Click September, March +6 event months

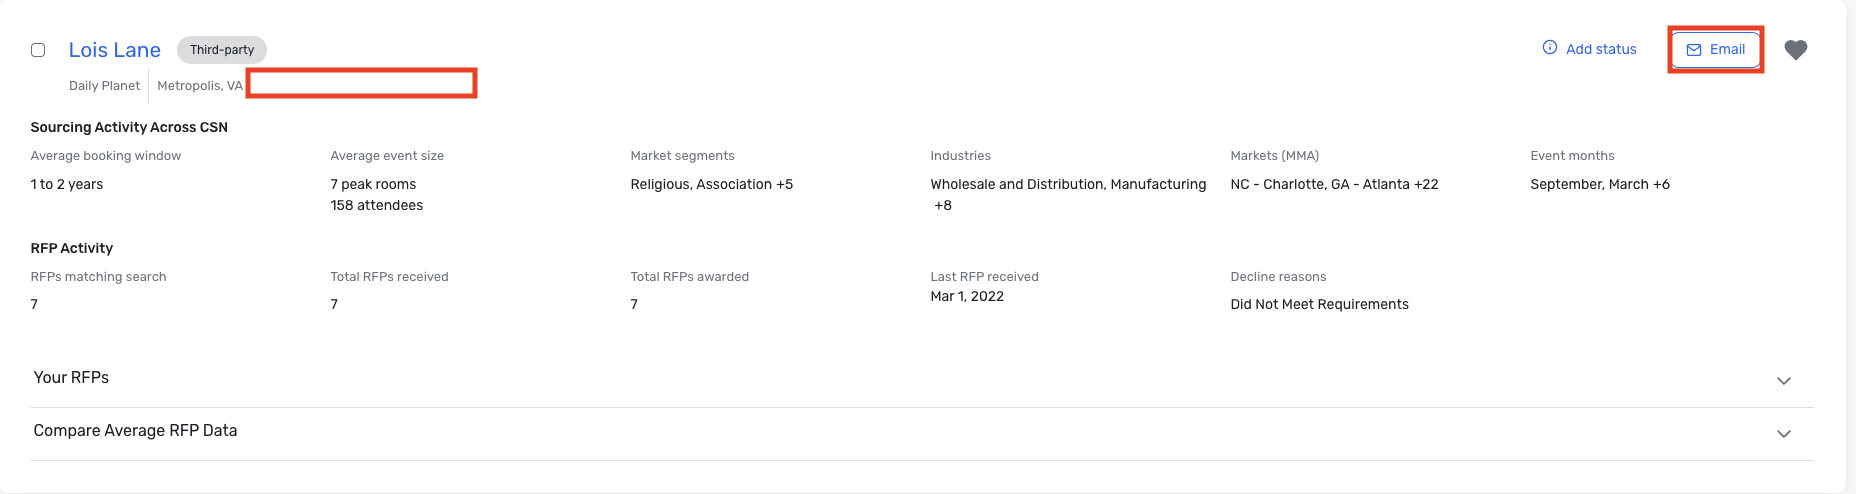click(1600, 185)
